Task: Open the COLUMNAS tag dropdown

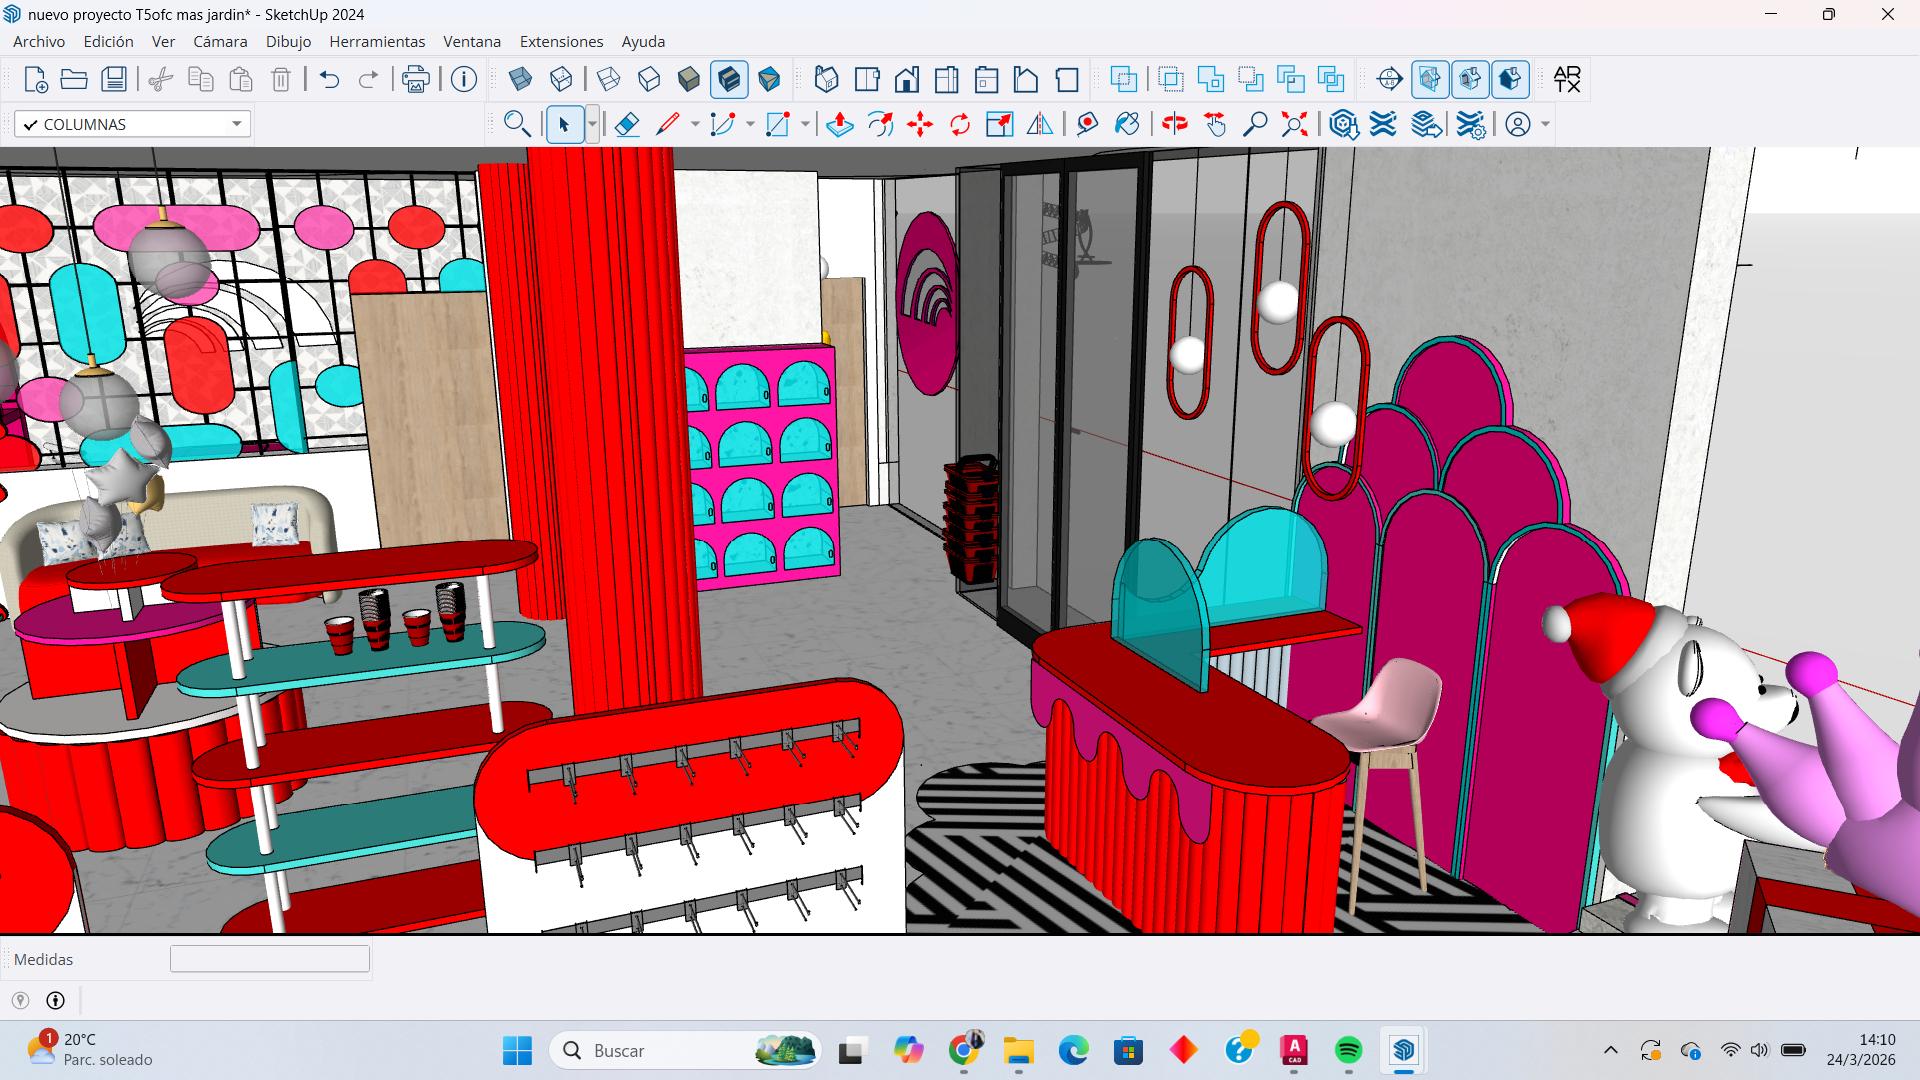Action: click(x=236, y=124)
